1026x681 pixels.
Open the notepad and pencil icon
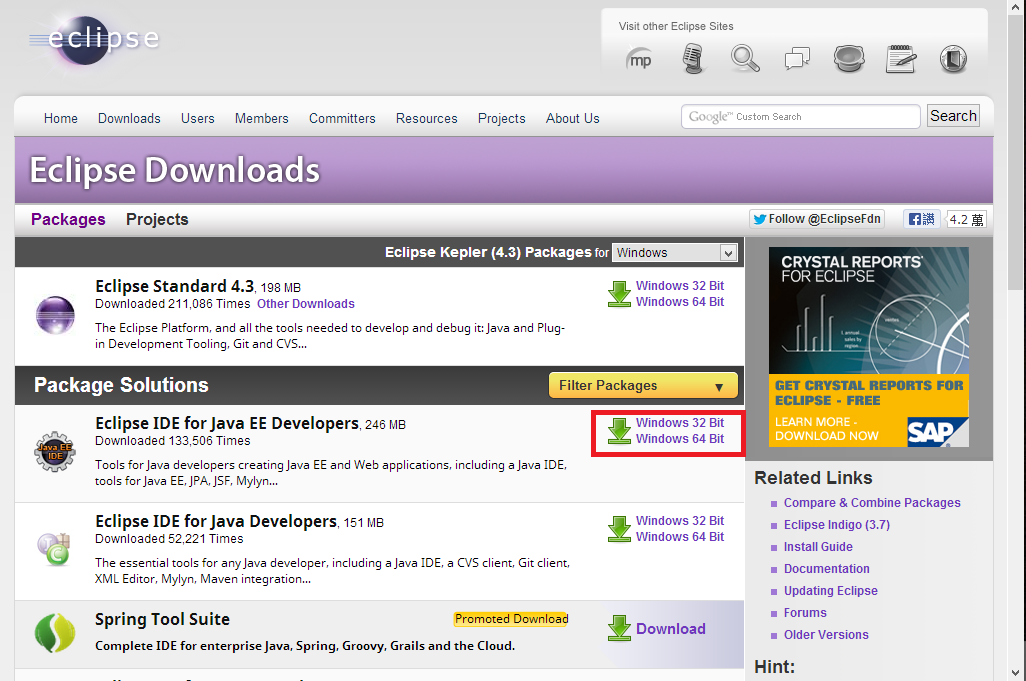coord(901,59)
